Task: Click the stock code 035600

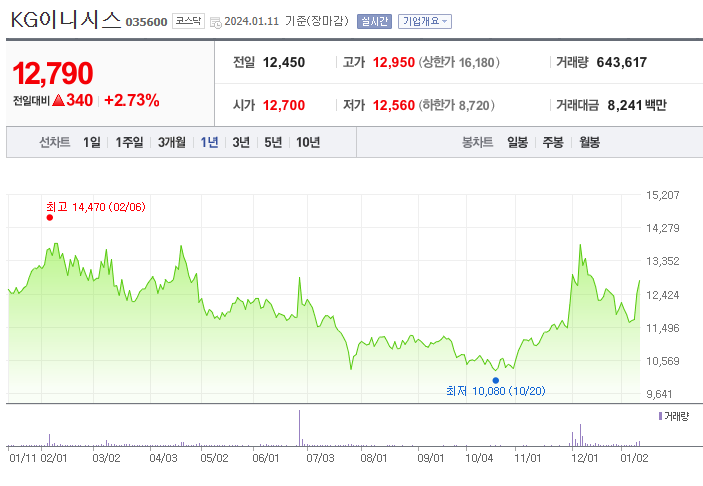Action: pyautogui.click(x=146, y=22)
